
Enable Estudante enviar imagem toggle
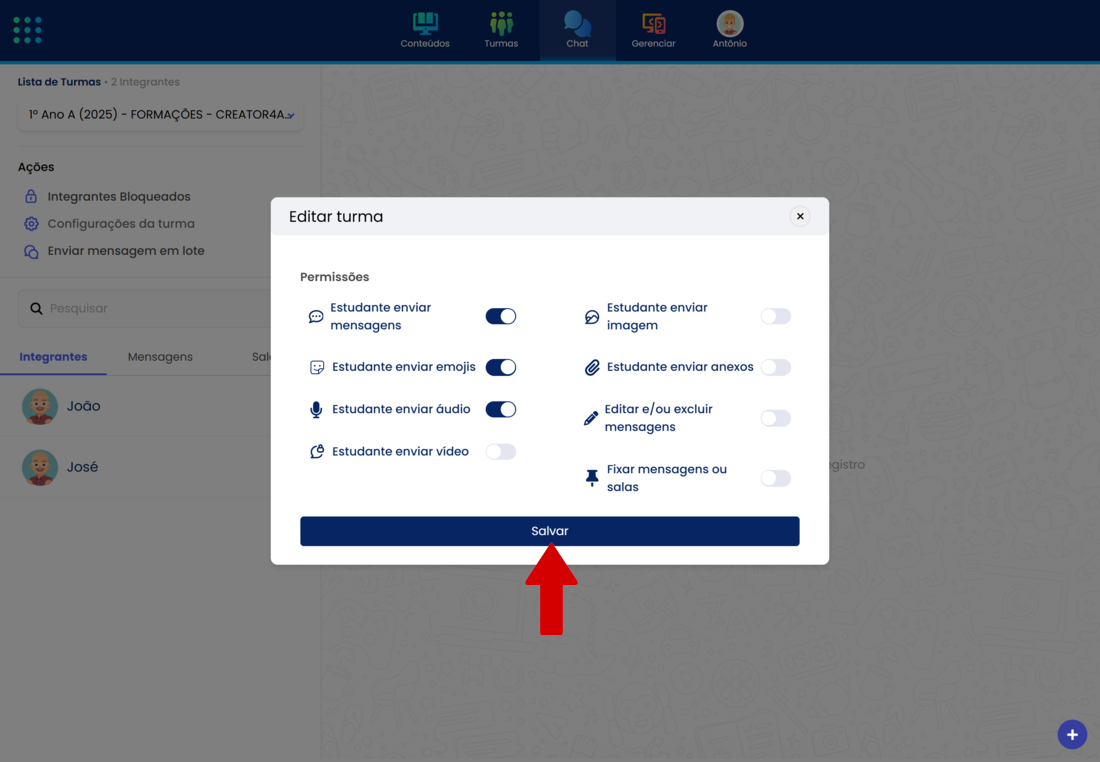(775, 316)
